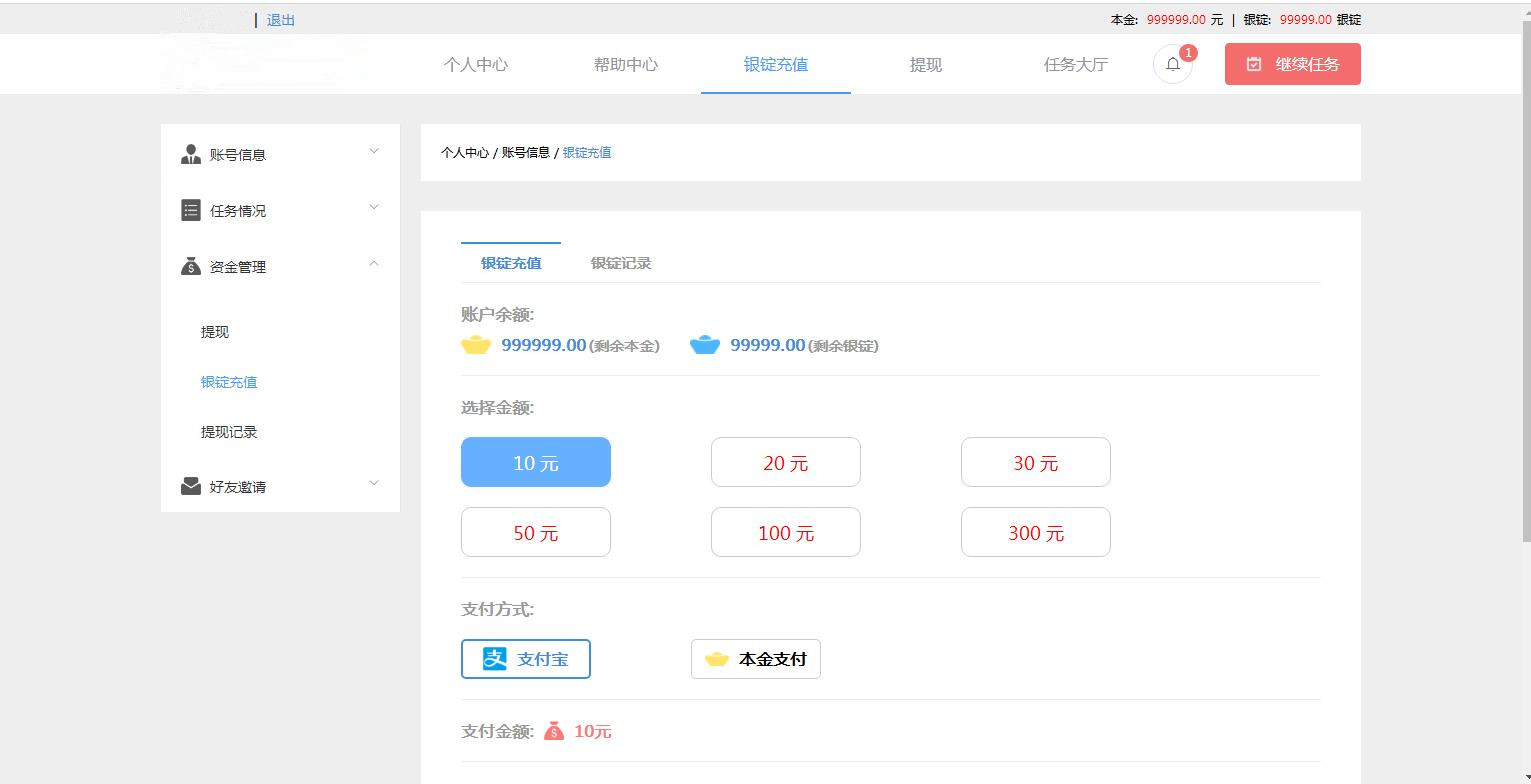Screen dimensions: 1531x784
Task: Expand the 账号信息 sidebar section chevron
Action: point(374,152)
